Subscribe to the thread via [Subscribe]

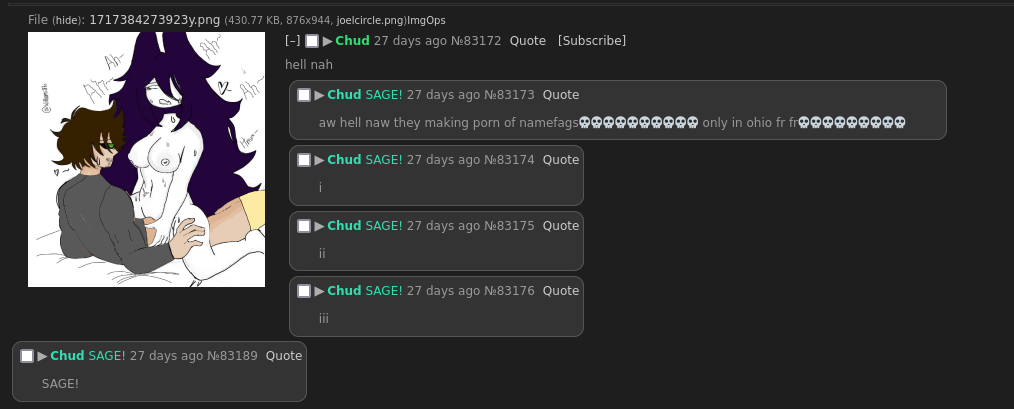[x=592, y=41]
